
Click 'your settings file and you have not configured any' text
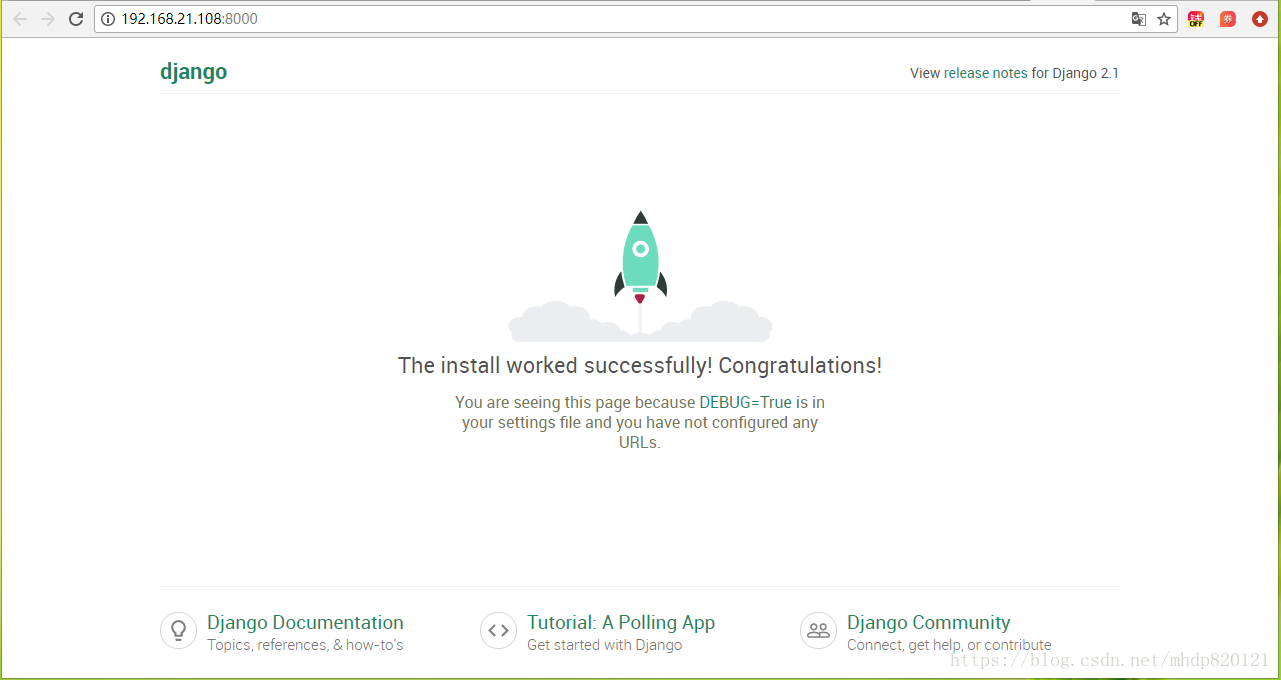[640, 422]
